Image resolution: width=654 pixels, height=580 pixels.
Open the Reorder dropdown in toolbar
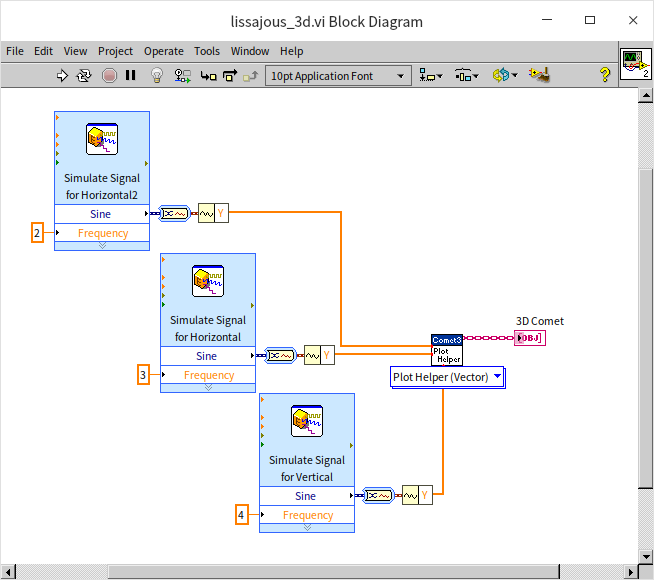[x=503, y=75]
